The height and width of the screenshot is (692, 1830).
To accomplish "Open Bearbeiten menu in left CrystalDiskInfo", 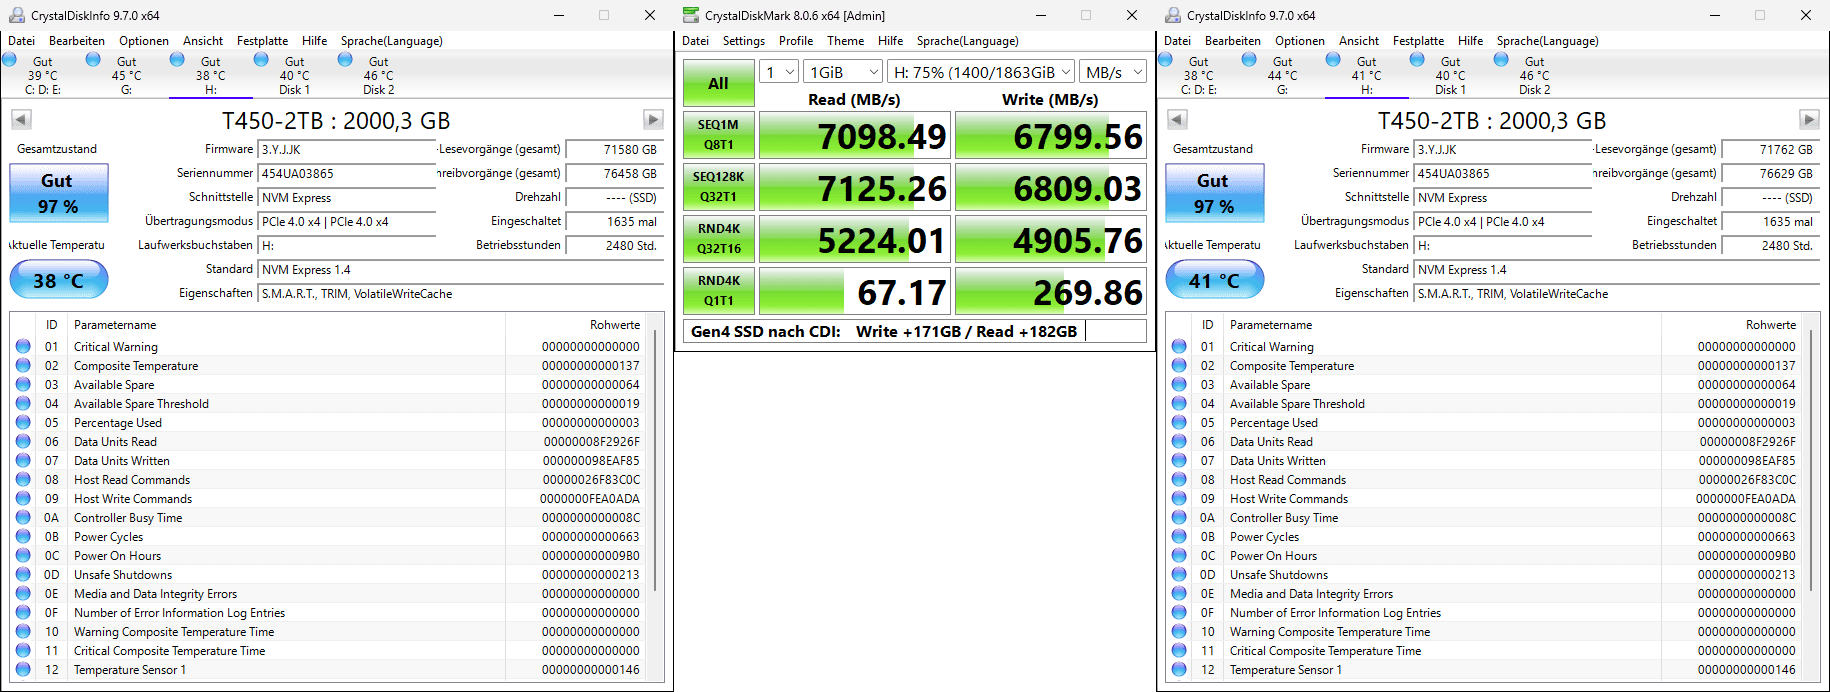I will (x=77, y=41).
